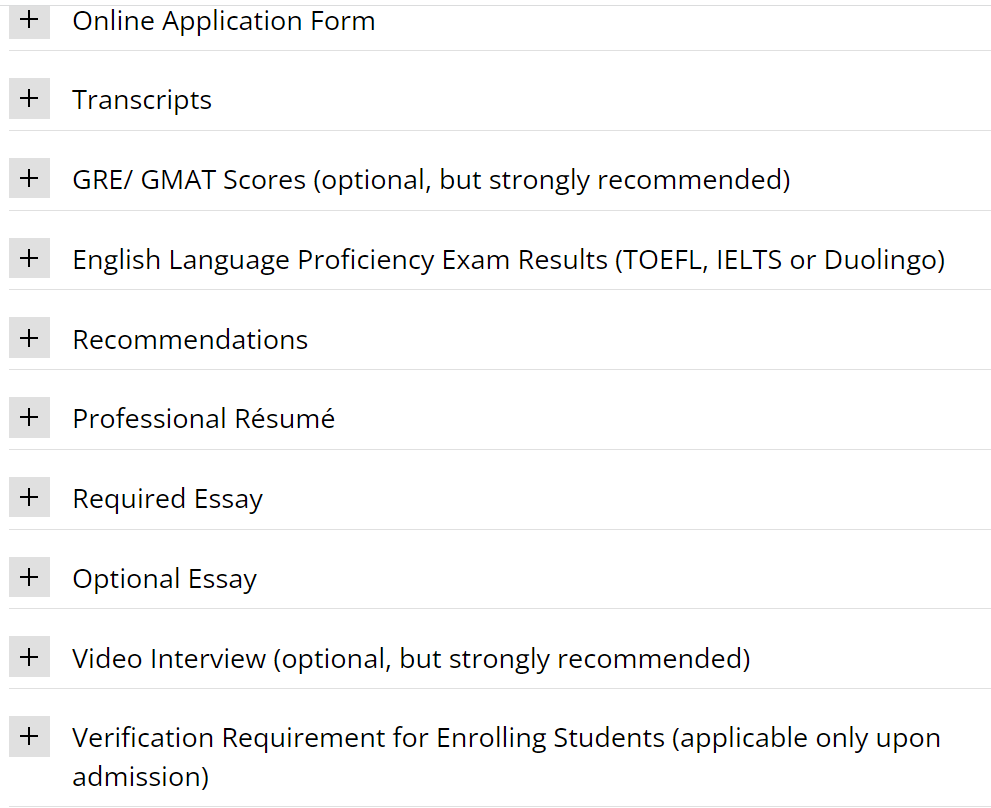The image size is (991, 808).
Task: Expand Recommendations using its plus icon
Action: click(29, 338)
